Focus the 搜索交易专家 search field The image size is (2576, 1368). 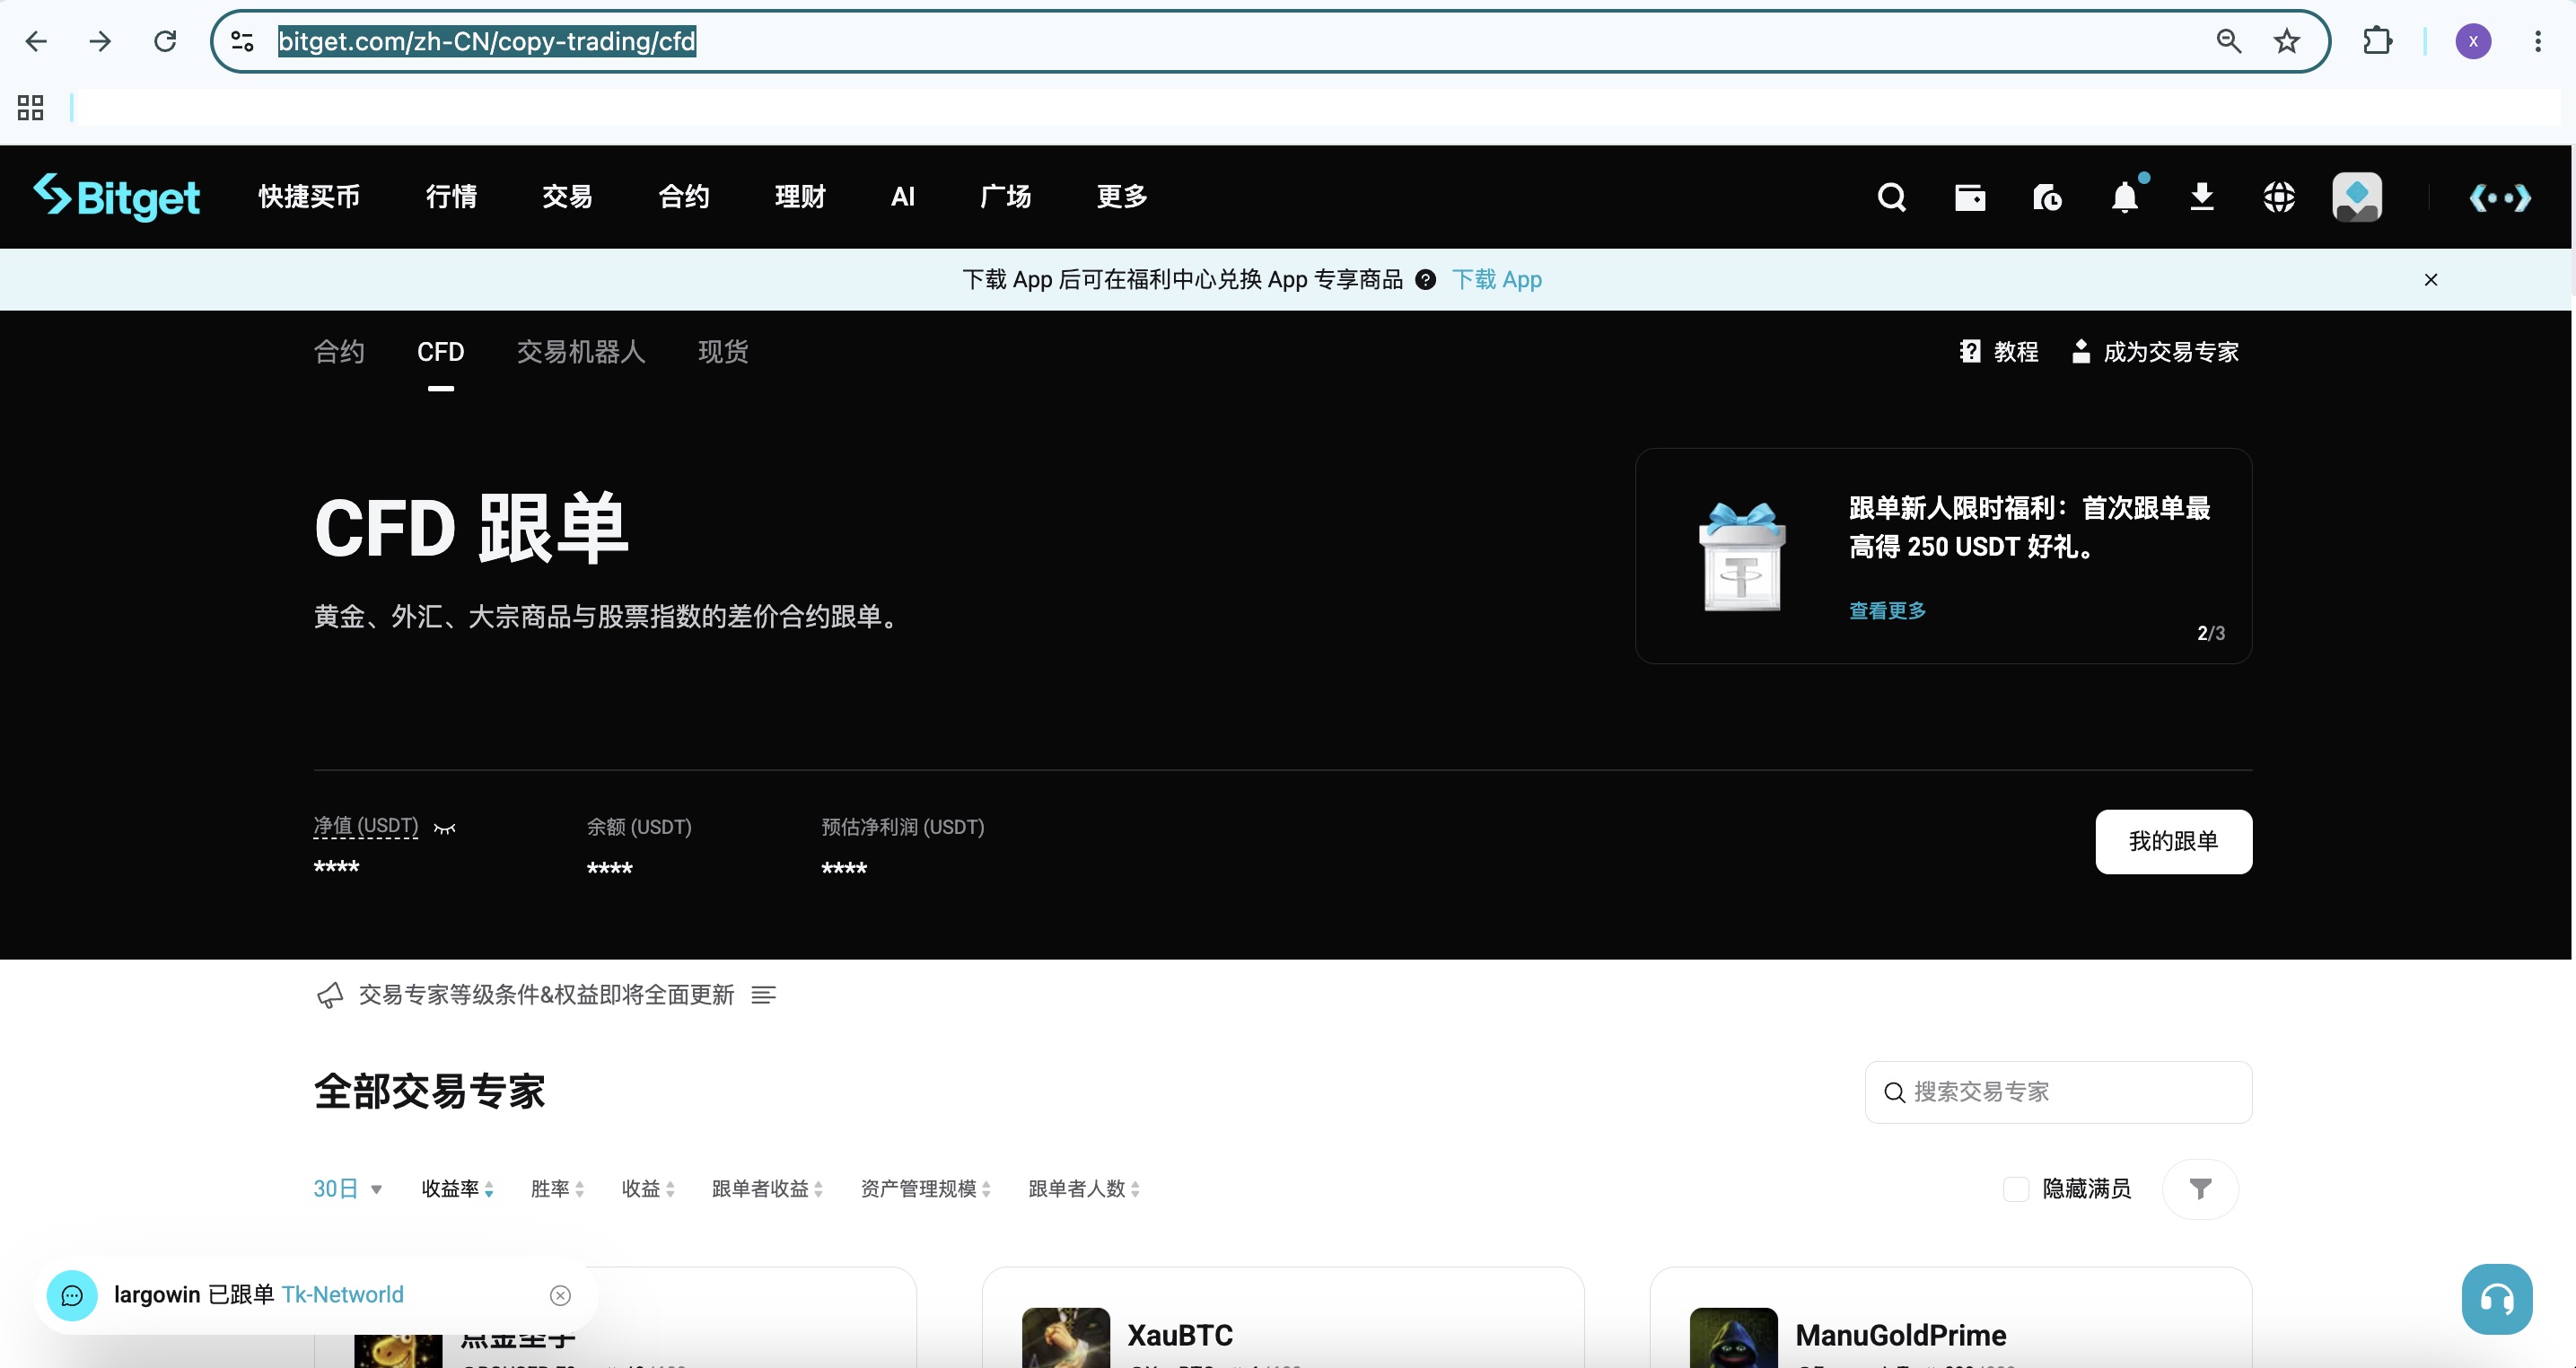coord(2058,1092)
